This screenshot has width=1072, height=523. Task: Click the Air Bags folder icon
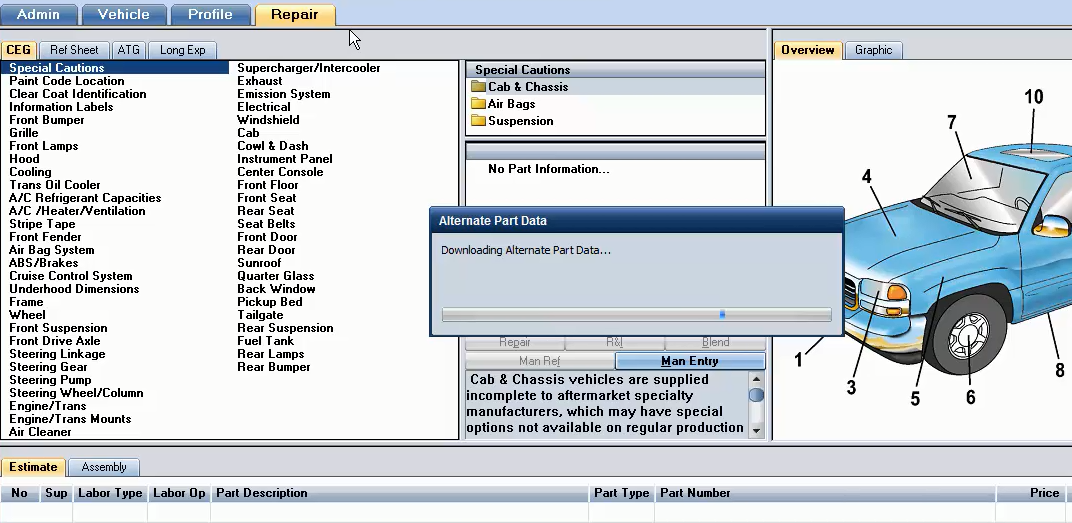click(478, 104)
